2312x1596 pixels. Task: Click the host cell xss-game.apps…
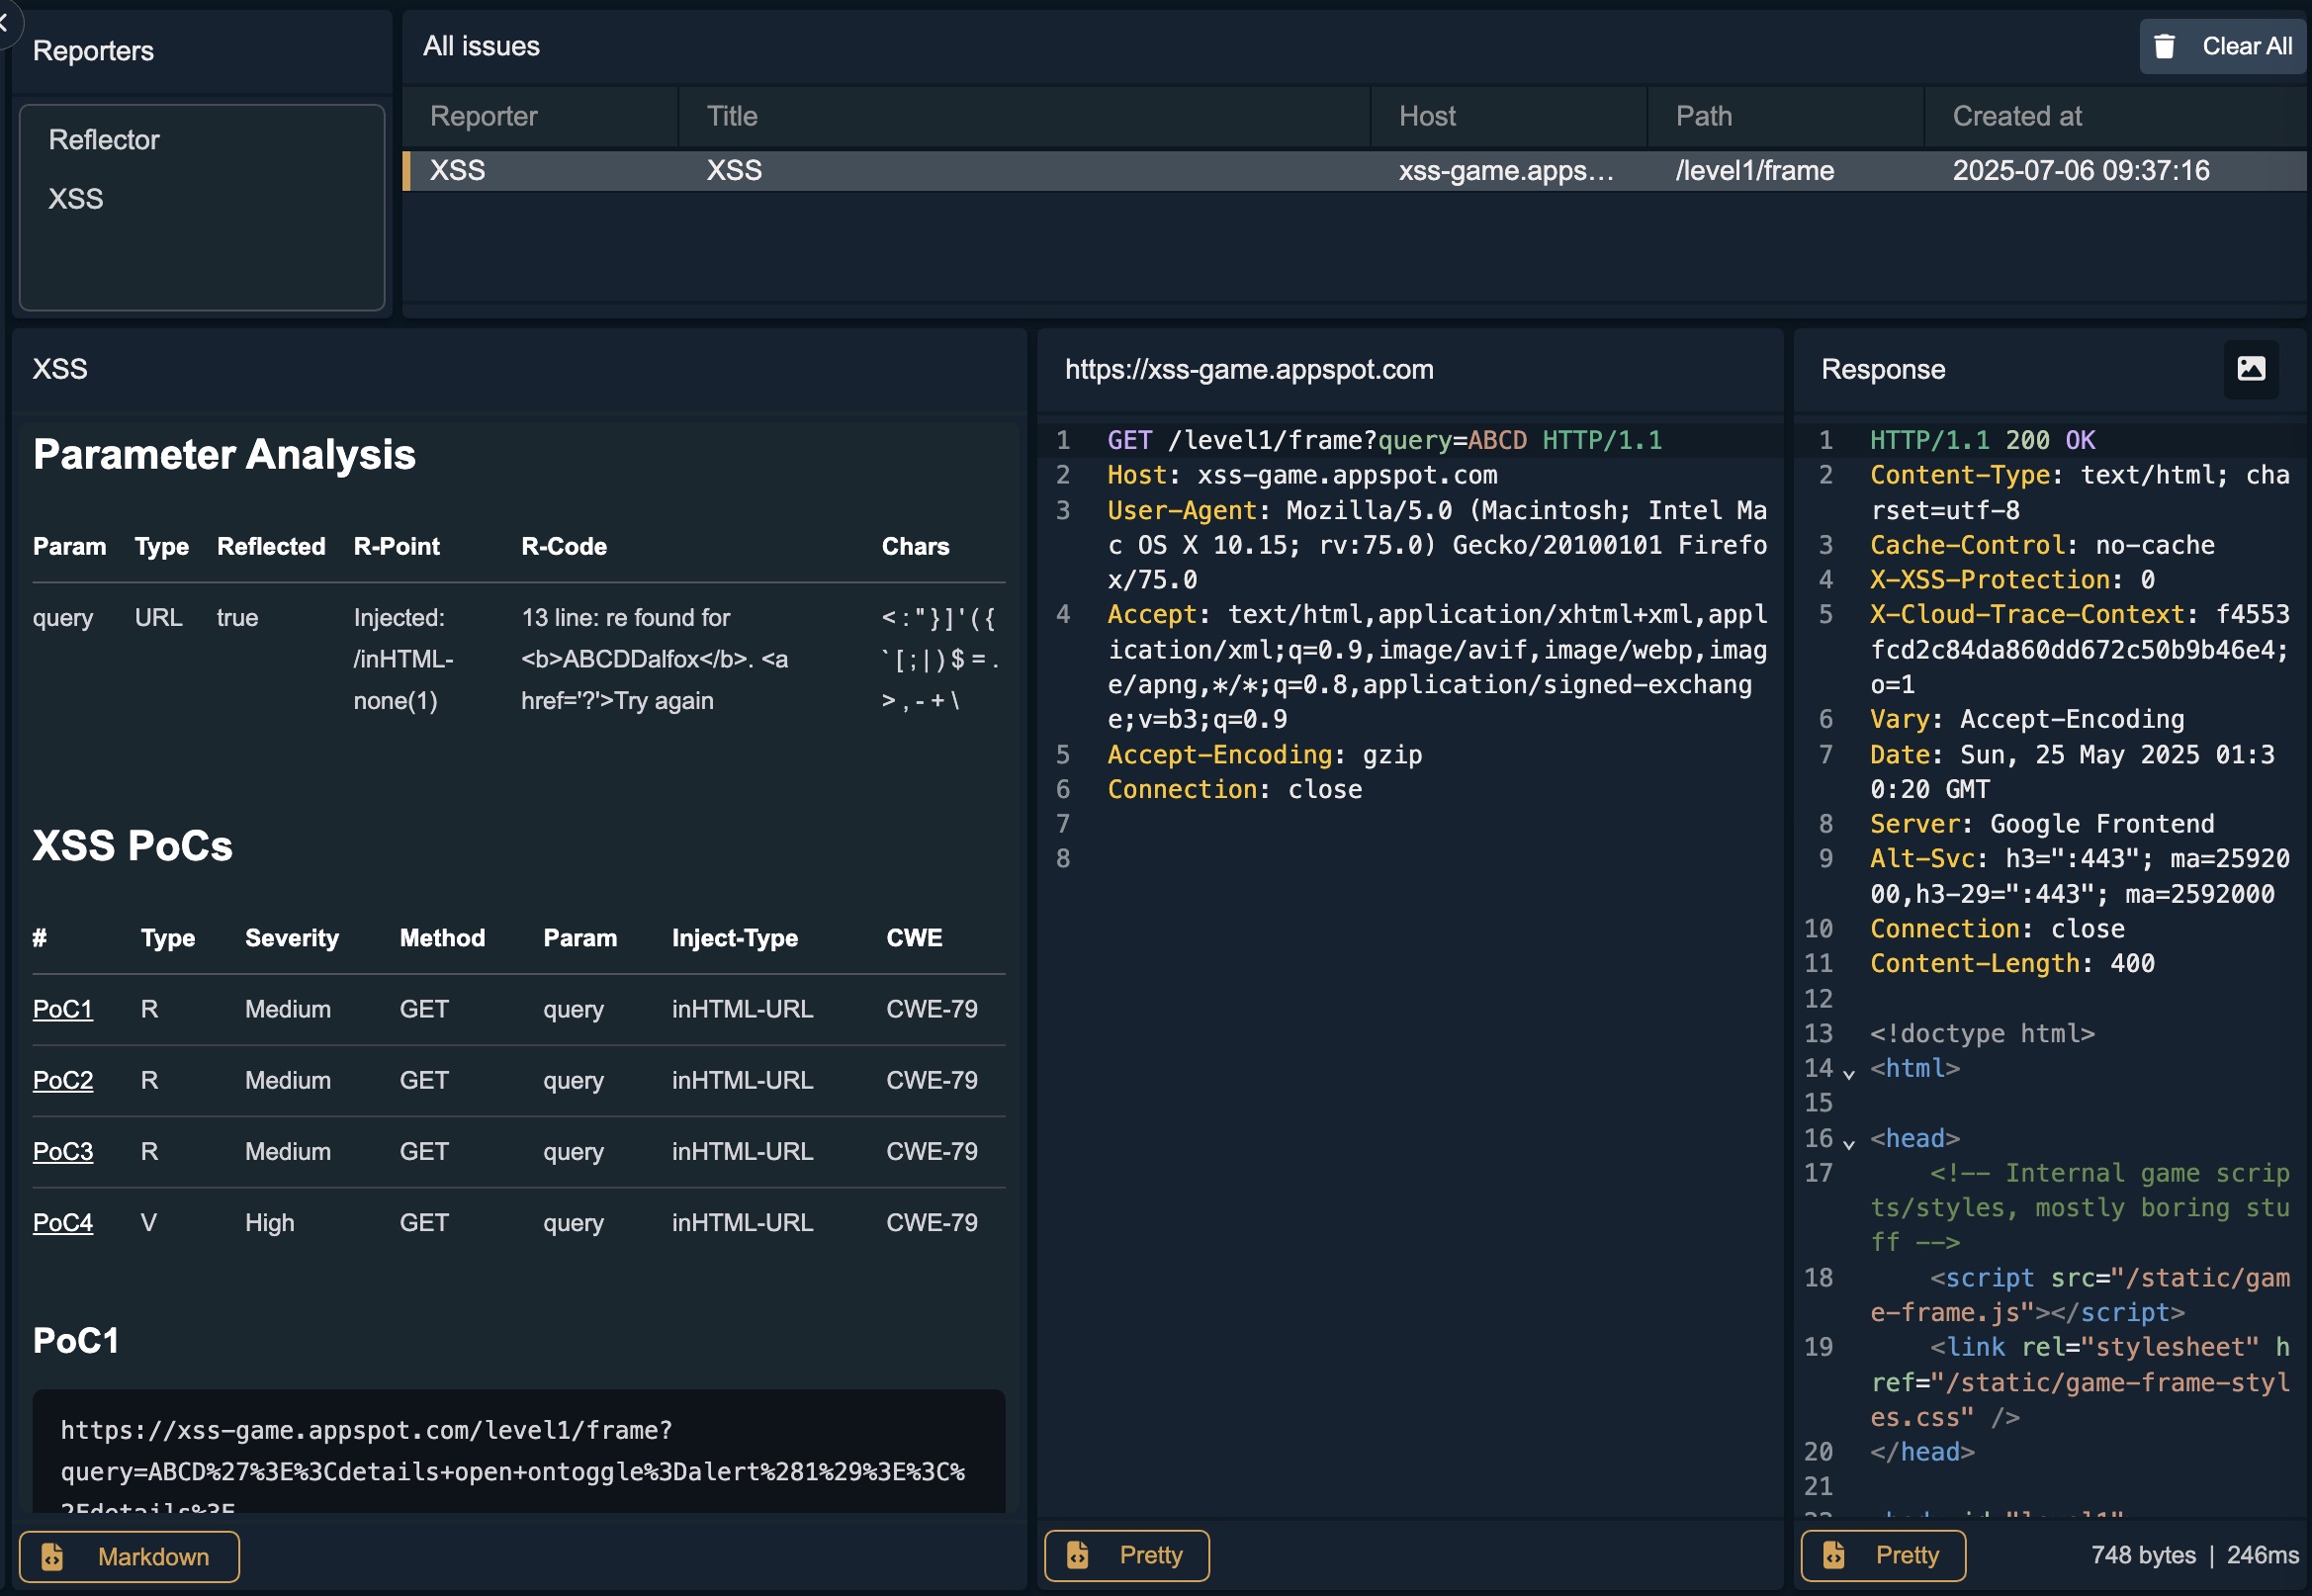point(1506,171)
